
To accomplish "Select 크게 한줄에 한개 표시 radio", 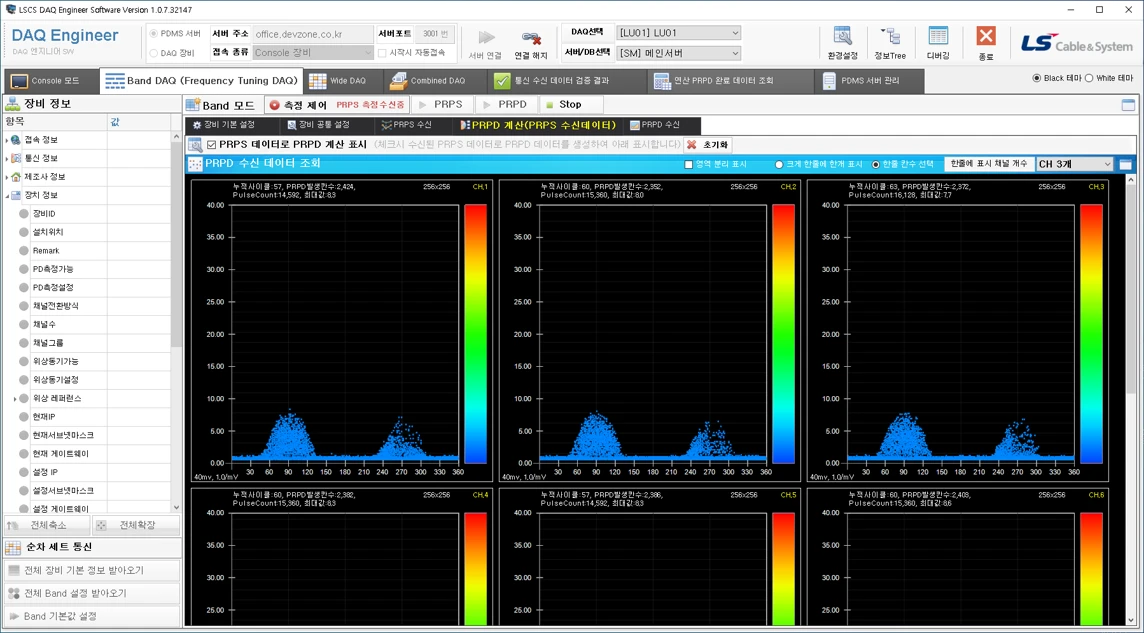I will pos(779,164).
